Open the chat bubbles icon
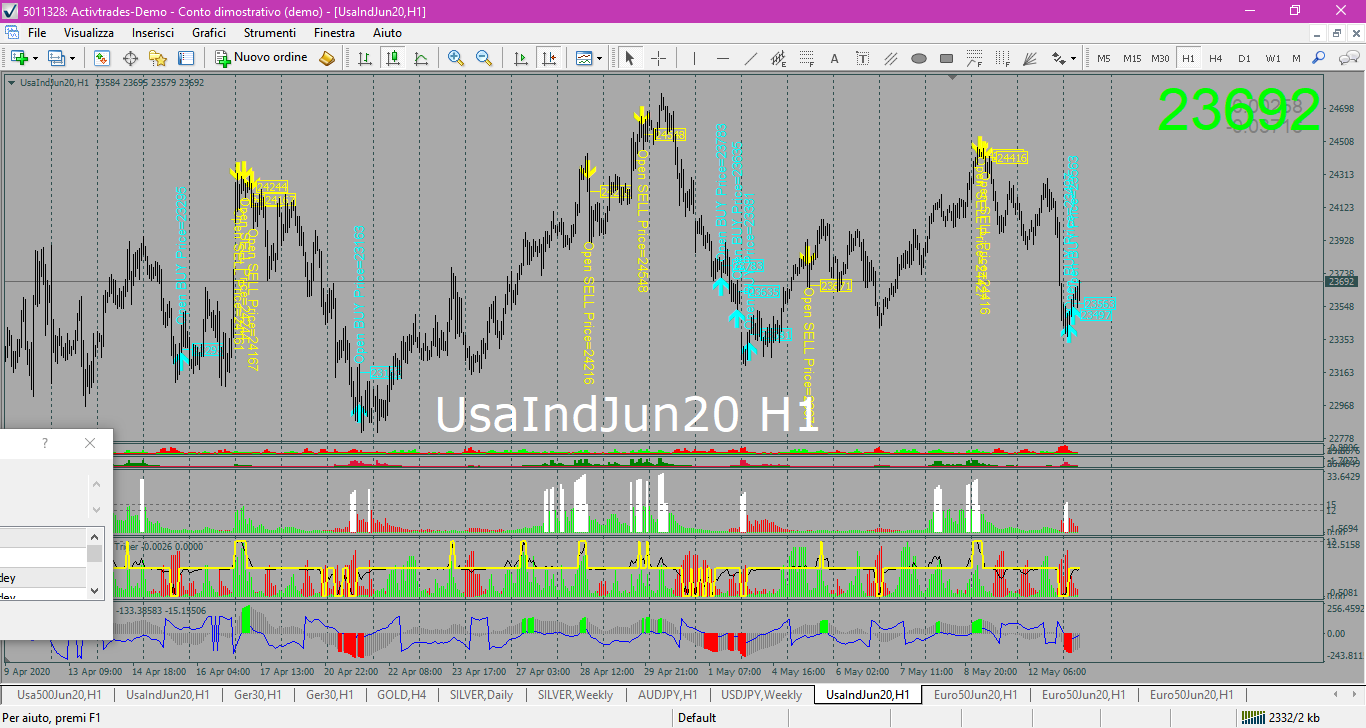The width and height of the screenshot is (1366, 728). (1348, 58)
